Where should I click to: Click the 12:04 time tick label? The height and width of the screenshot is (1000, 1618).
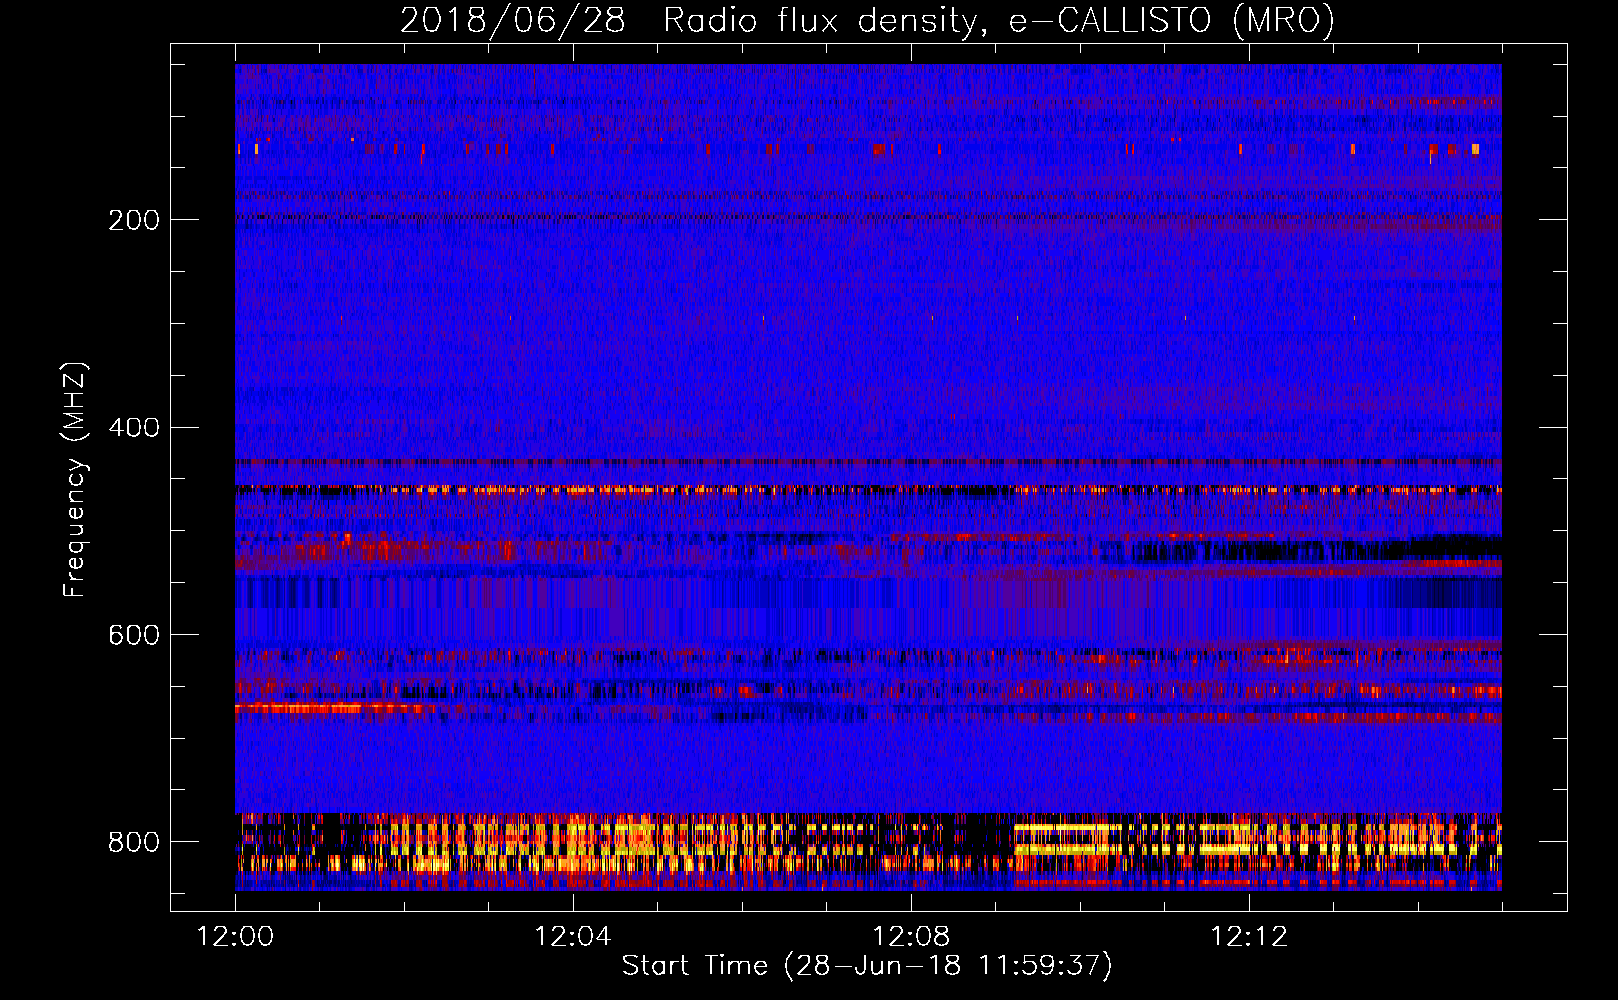pyautogui.click(x=573, y=936)
